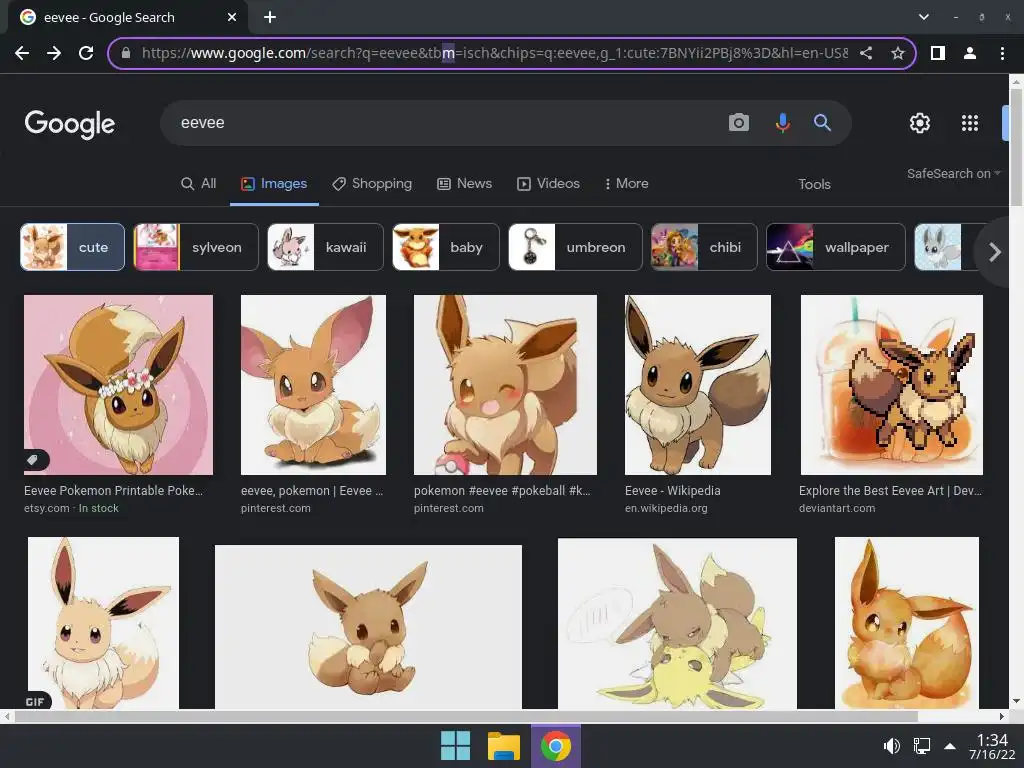1024x768 pixels.
Task: Open the Eevee Wikipedia image
Action: click(x=697, y=385)
